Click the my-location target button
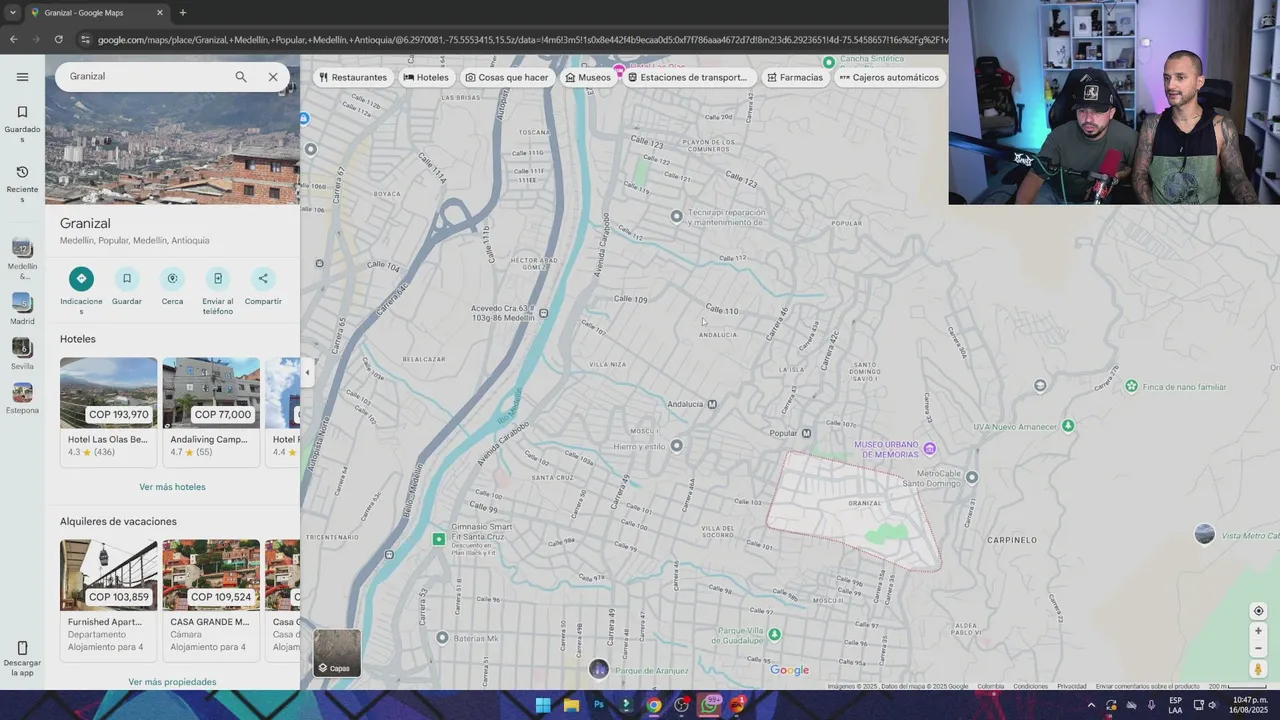Image resolution: width=1280 pixels, height=720 pixels. tap(1258, 611)
